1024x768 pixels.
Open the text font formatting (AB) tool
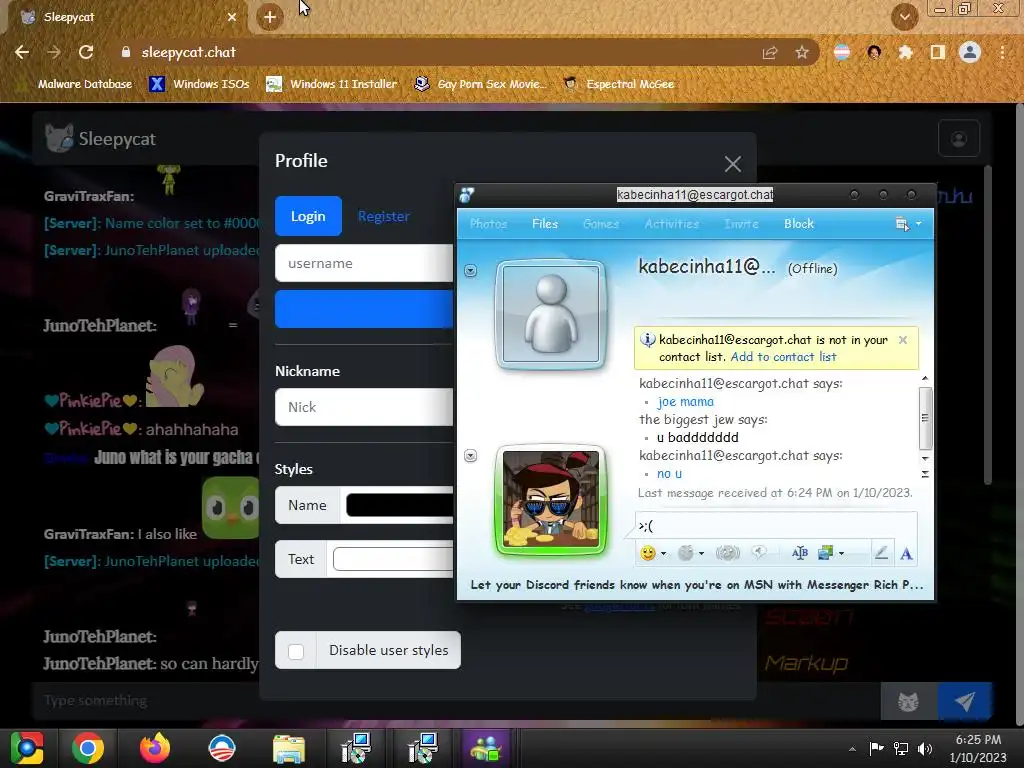[x=799, y=553]
